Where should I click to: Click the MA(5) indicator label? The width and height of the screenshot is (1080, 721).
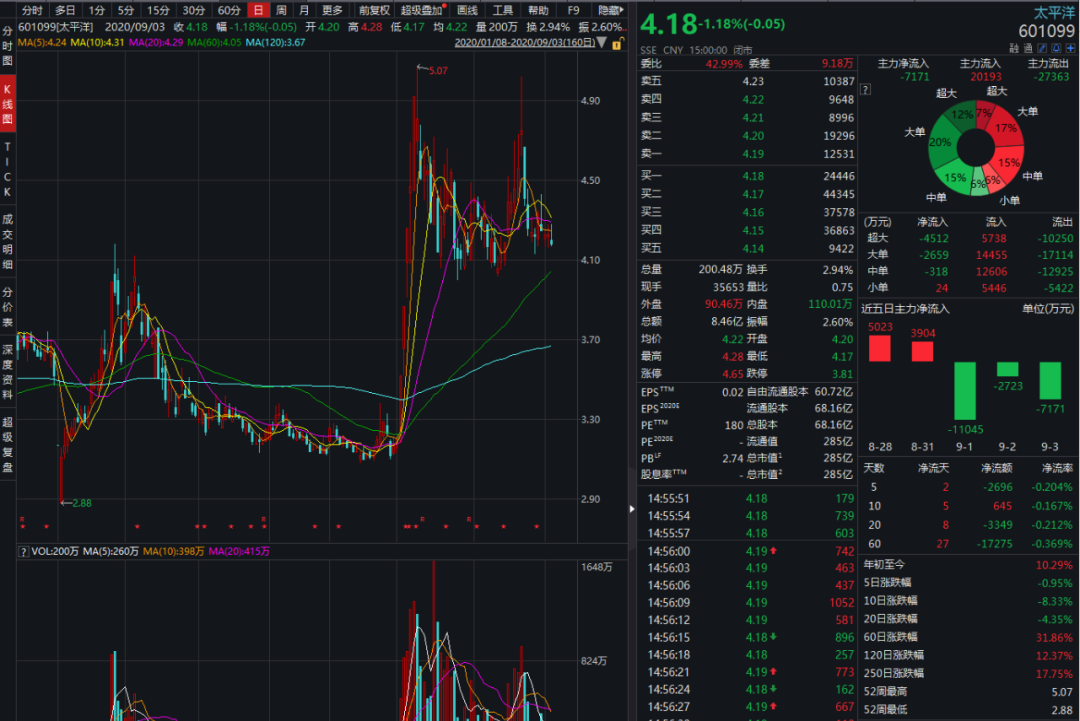click(x=42, y=43)
